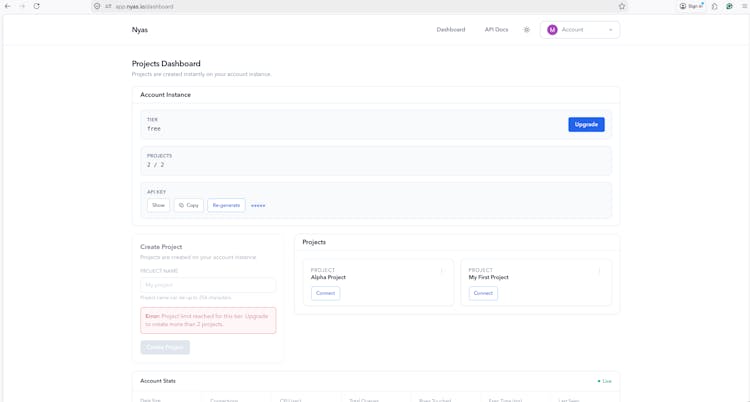The image size is (750, 402).
Task: Connect to My First Project
Action: [x=483, y=293]
